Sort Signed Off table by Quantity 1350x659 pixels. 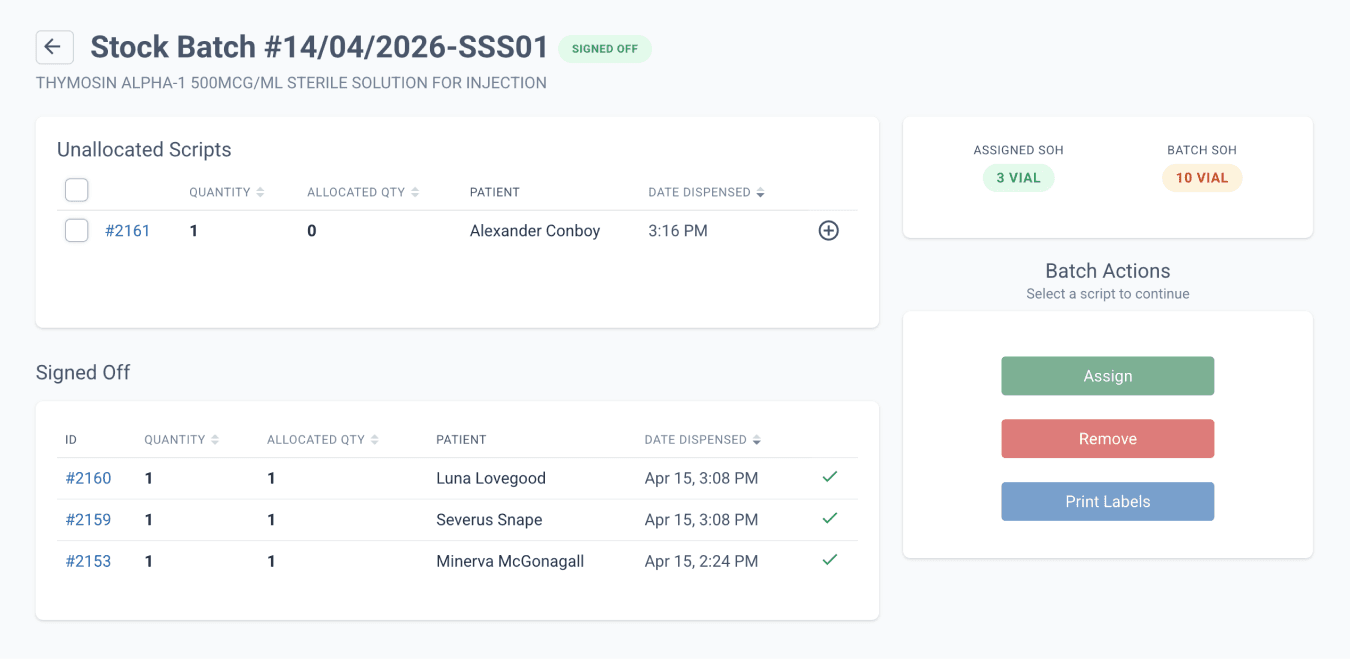click(182, 440)
